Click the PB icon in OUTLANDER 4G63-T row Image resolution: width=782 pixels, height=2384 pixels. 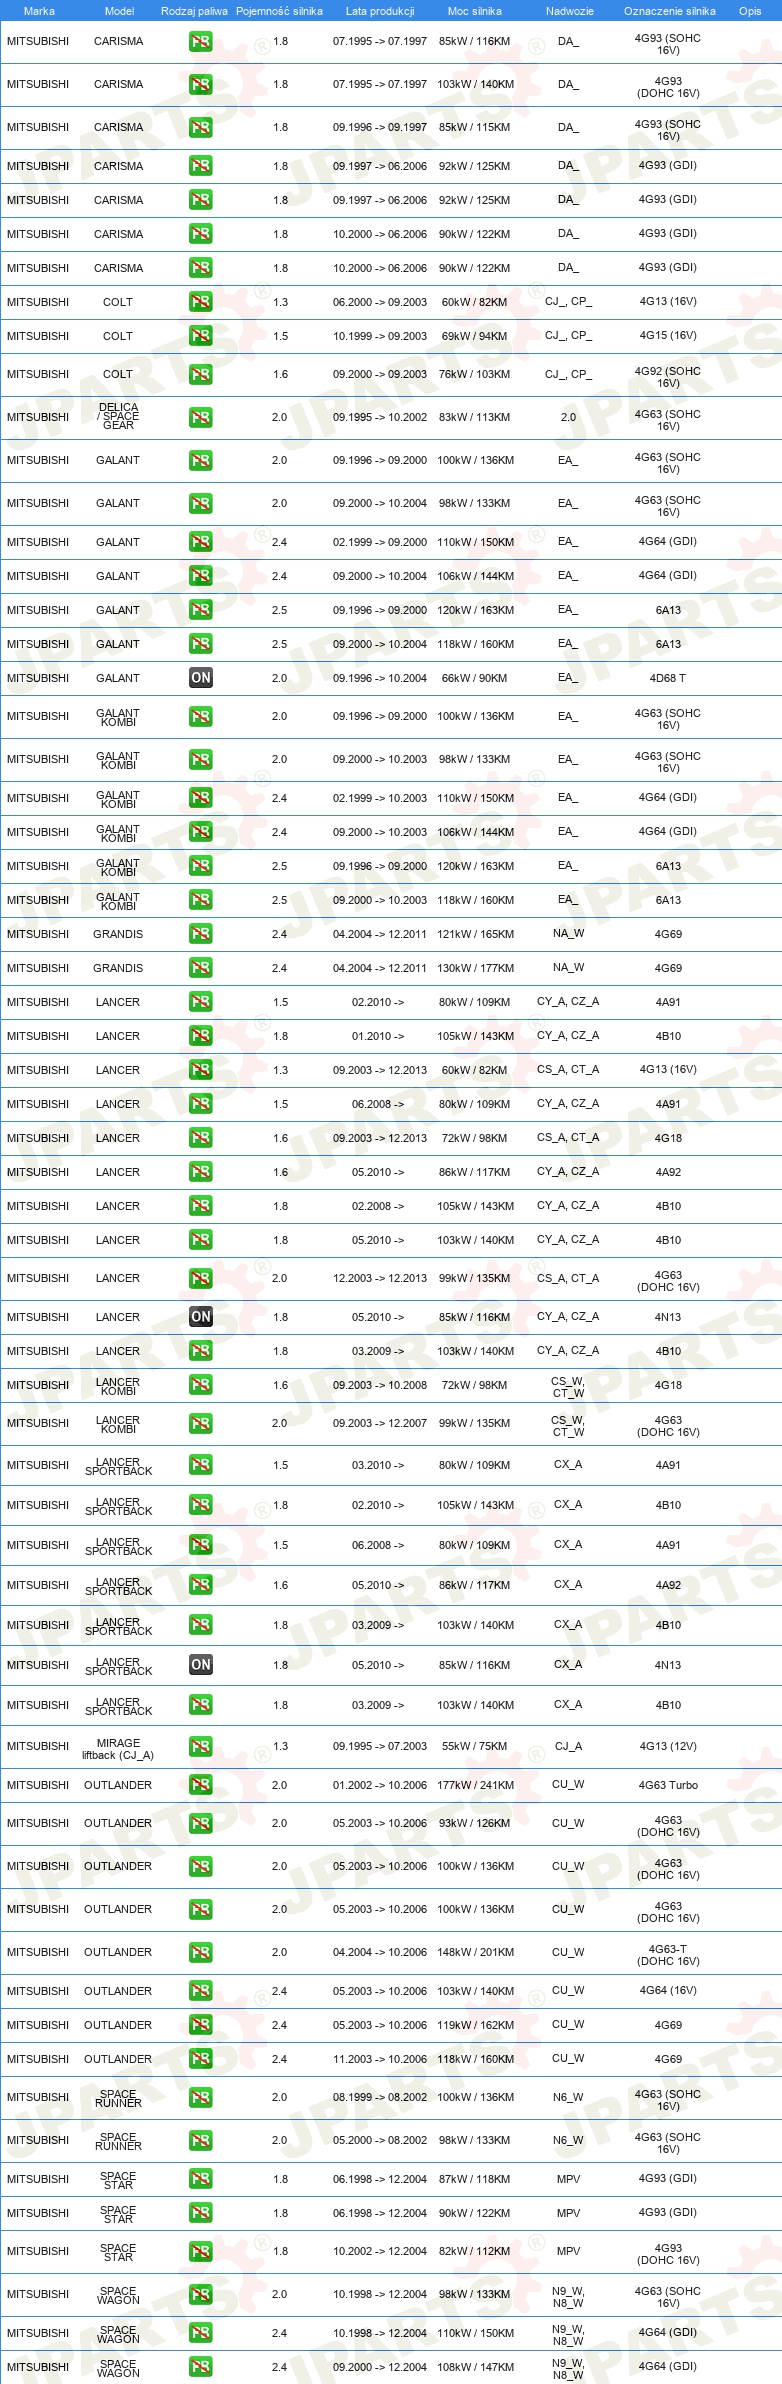200,1952
